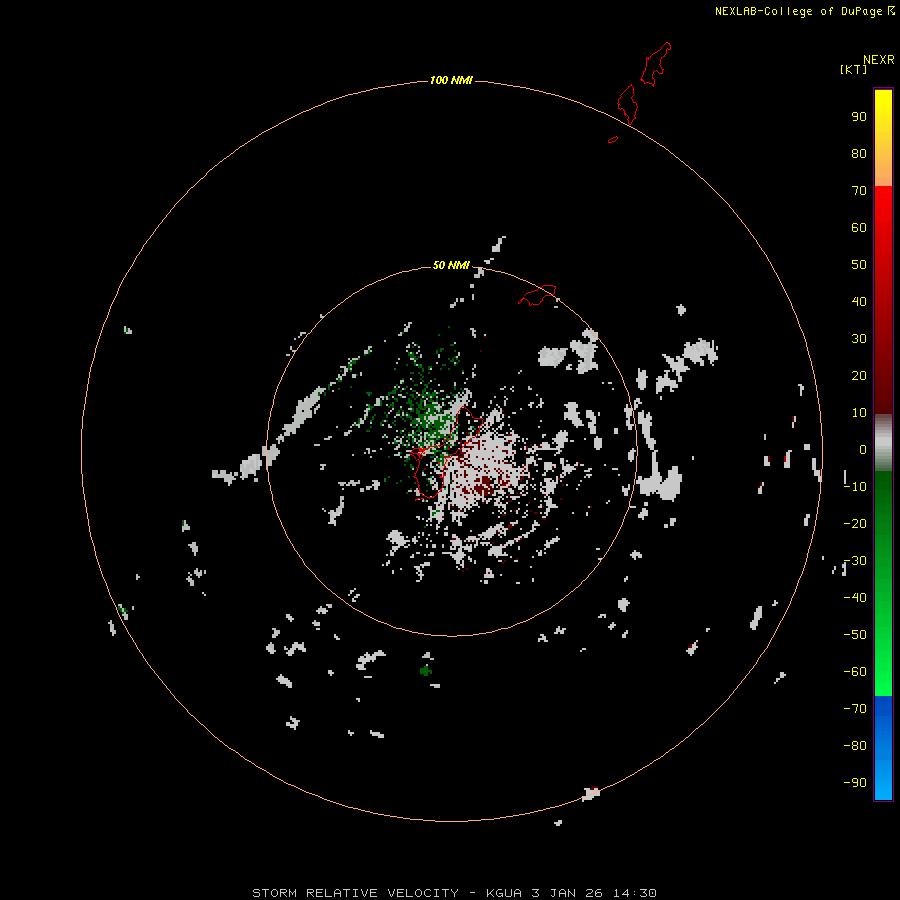Click the 40 value on the velocity scale
This screenshot has width=900, height=900.
pos(859,302)
